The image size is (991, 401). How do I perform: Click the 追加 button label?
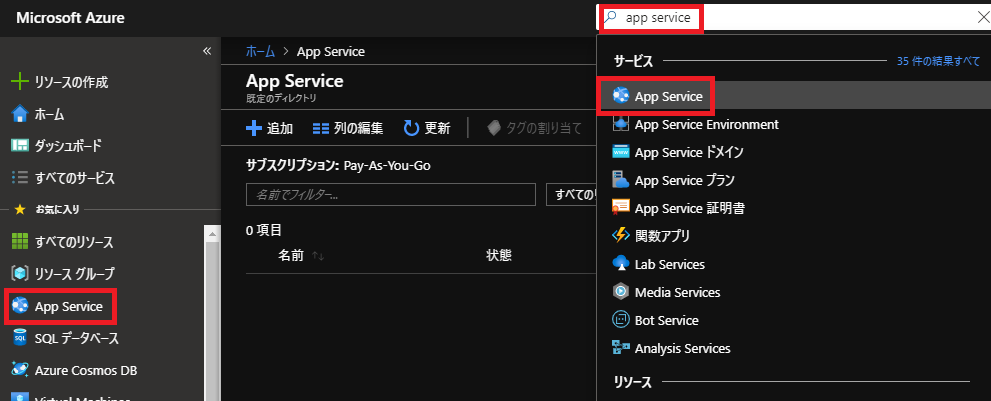280,128
